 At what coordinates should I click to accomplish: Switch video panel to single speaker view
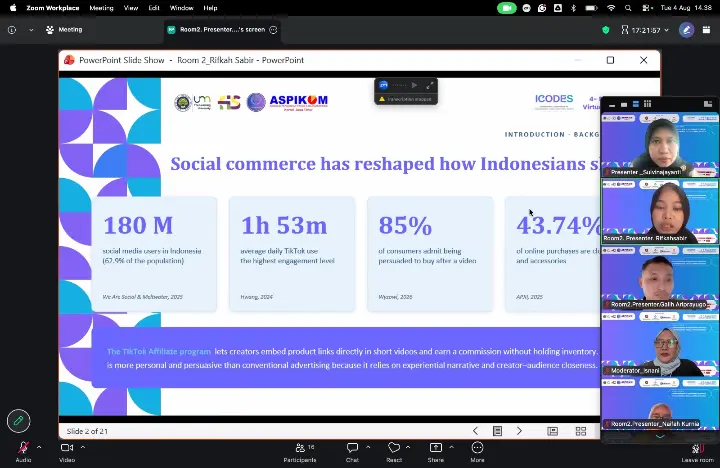[624, 104]
